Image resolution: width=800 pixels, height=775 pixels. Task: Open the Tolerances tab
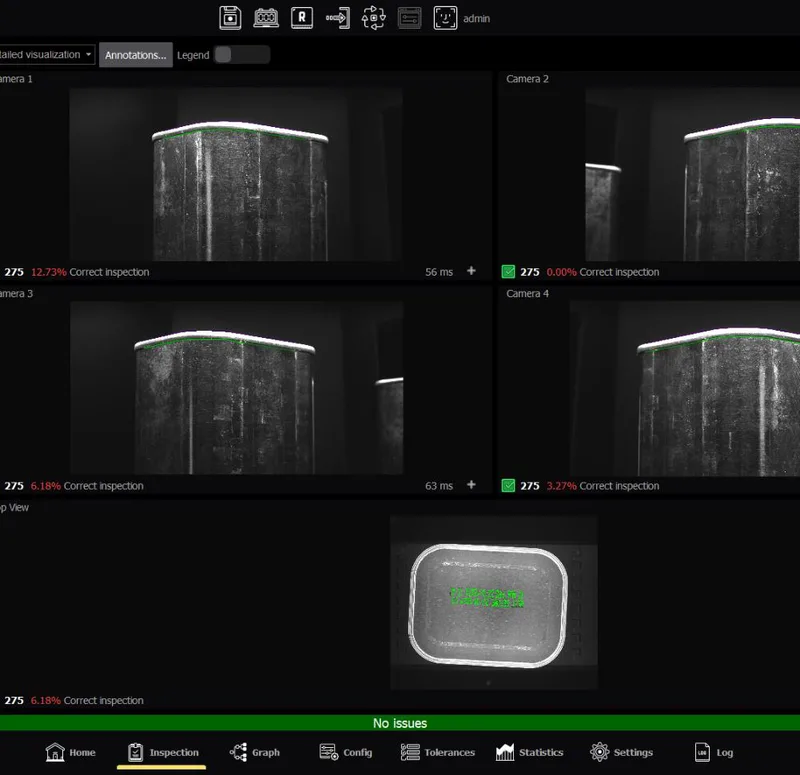coord(437,752)
